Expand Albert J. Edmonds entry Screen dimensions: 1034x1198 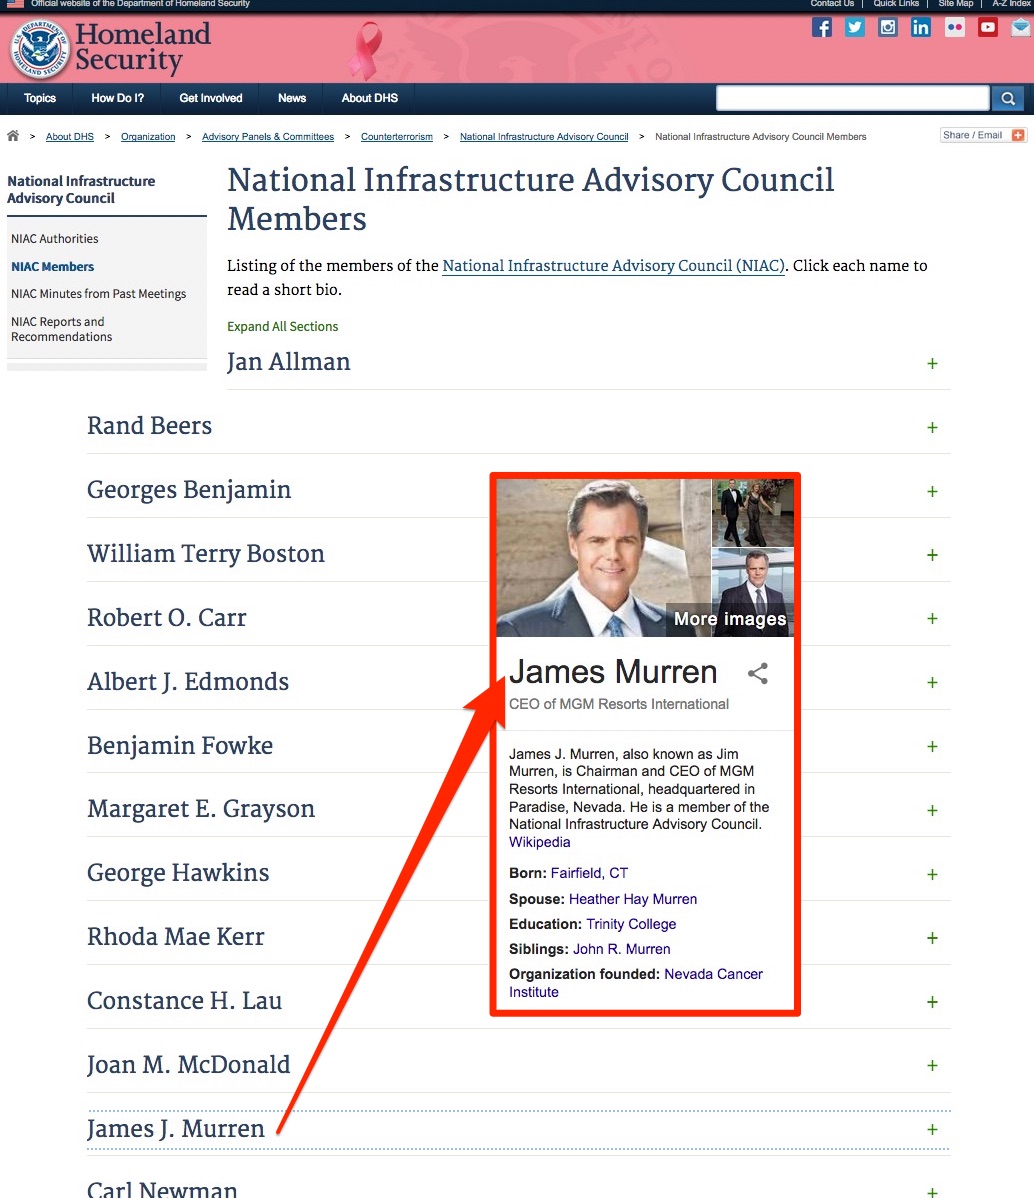[x=932, y=682]
